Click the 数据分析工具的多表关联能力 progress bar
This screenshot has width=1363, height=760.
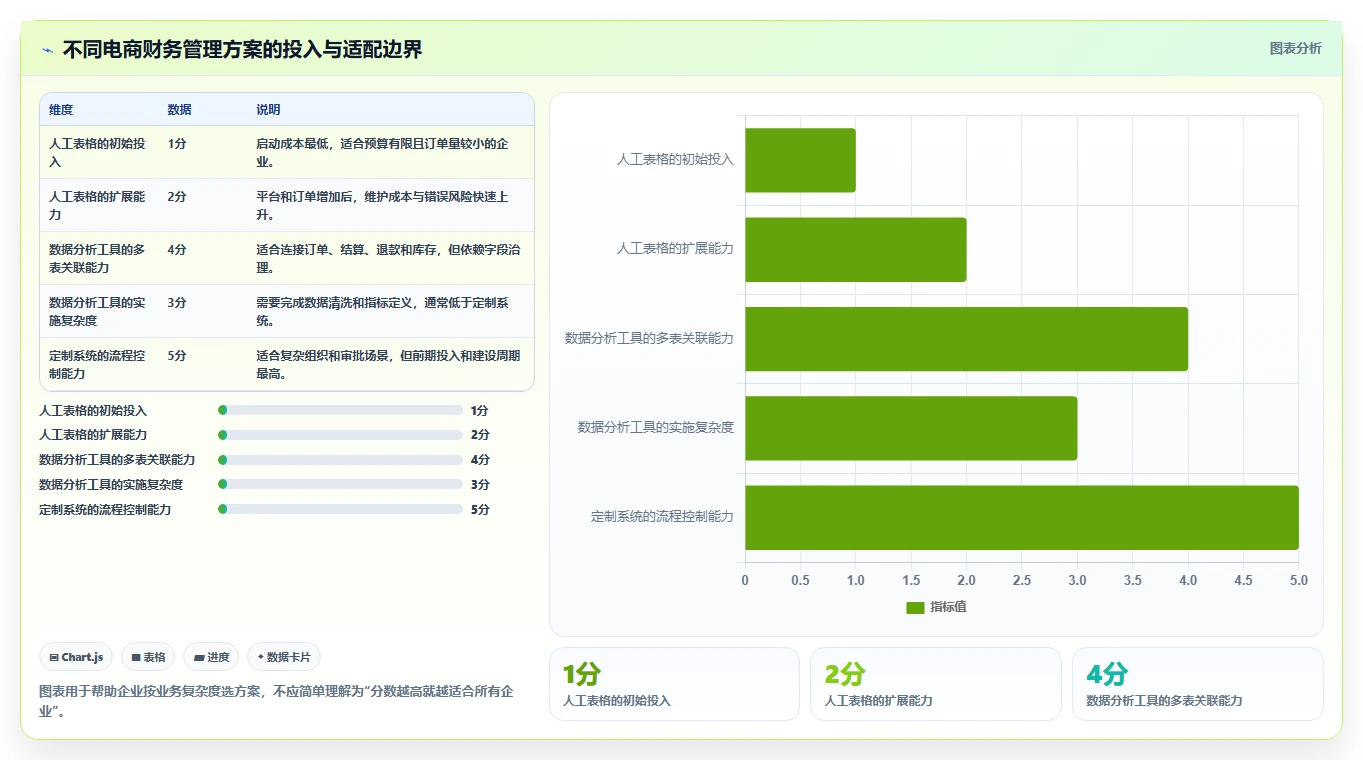tap(340, 460)
